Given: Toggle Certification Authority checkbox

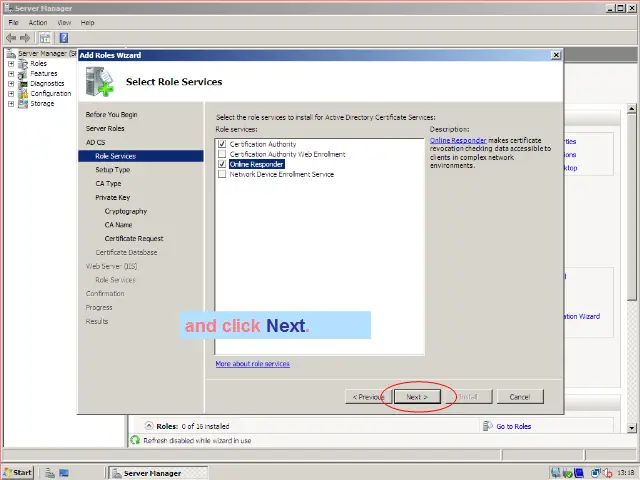Looking at the screenshot, I should point(222,144).
